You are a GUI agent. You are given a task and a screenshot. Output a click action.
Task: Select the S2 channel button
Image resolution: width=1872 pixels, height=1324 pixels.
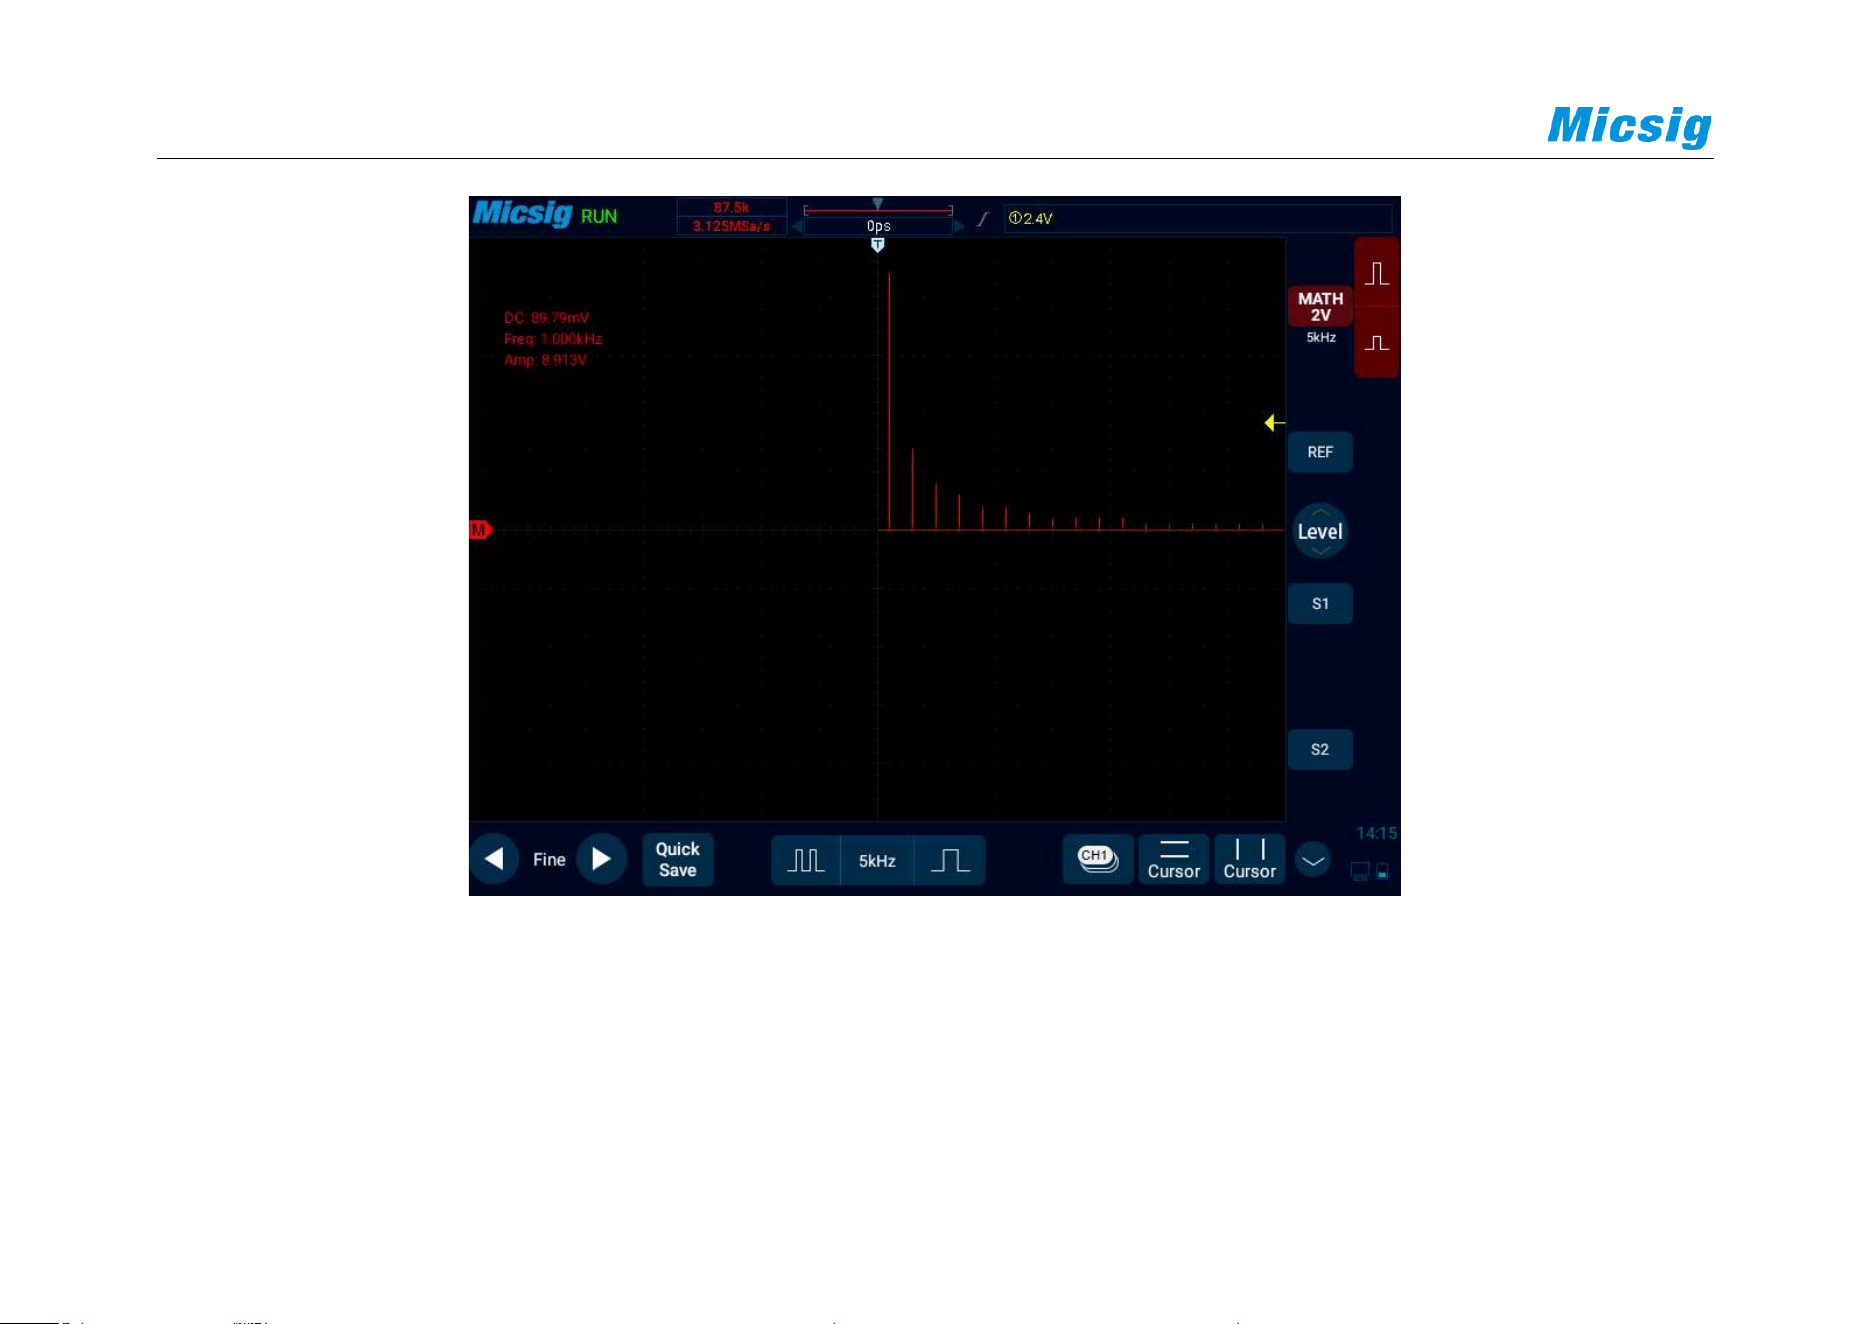1320,750
